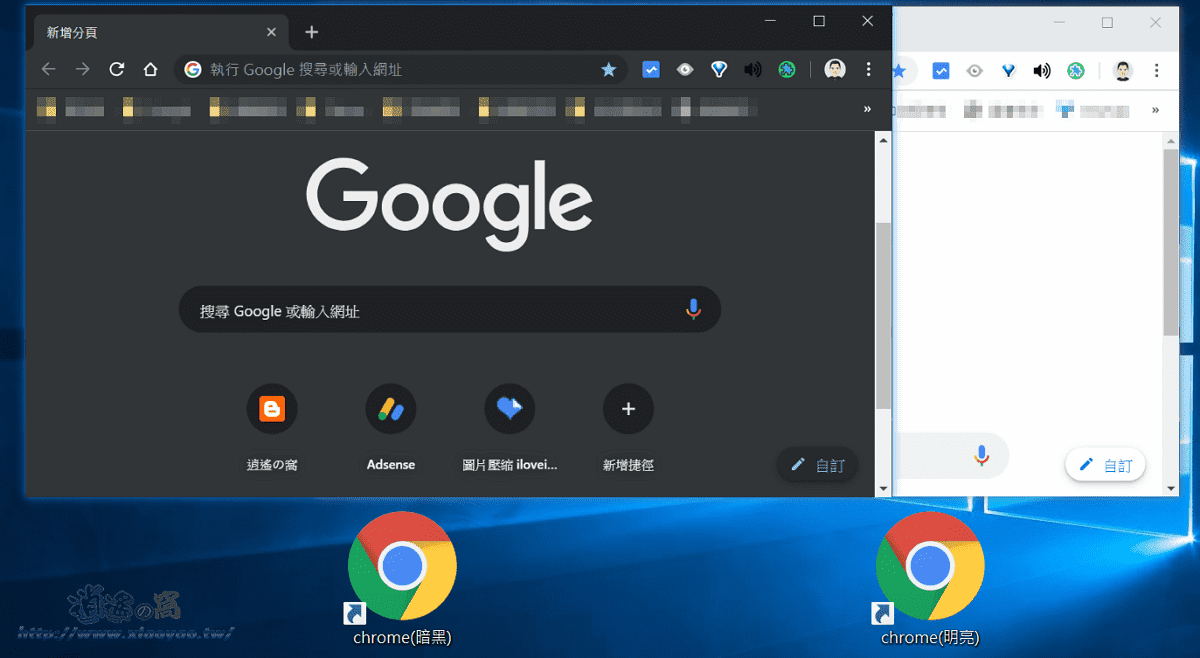
Task: Minimize the dark Chrome window
Action: [771, 20]
